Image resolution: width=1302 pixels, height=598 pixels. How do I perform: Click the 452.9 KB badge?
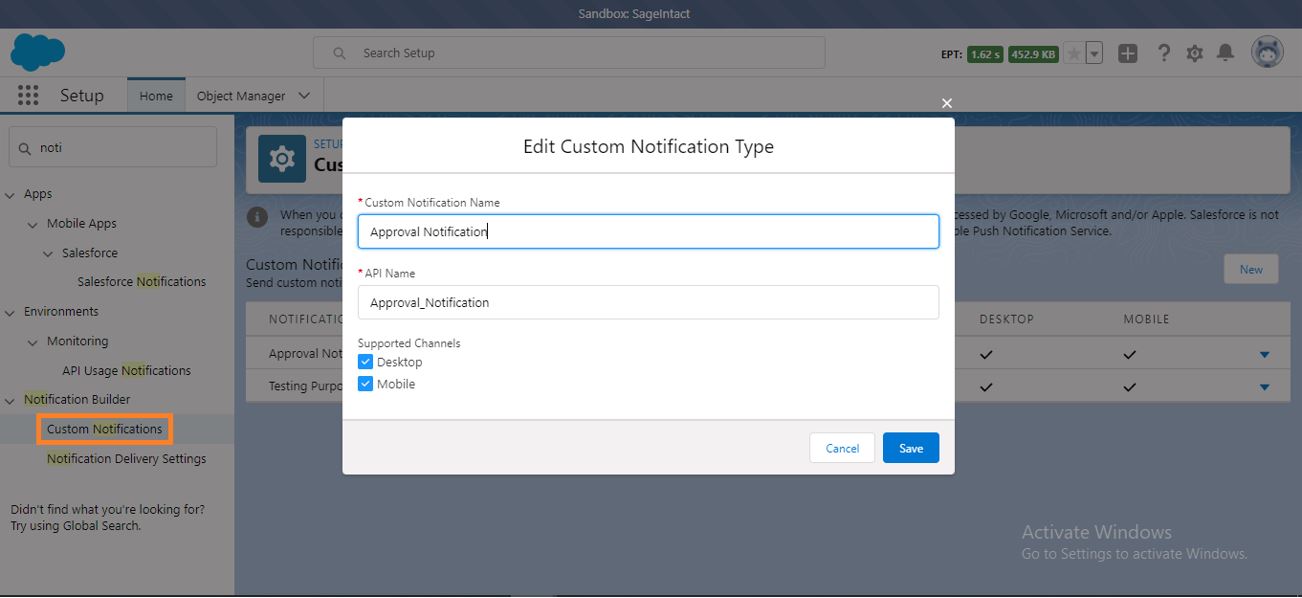1033,54
